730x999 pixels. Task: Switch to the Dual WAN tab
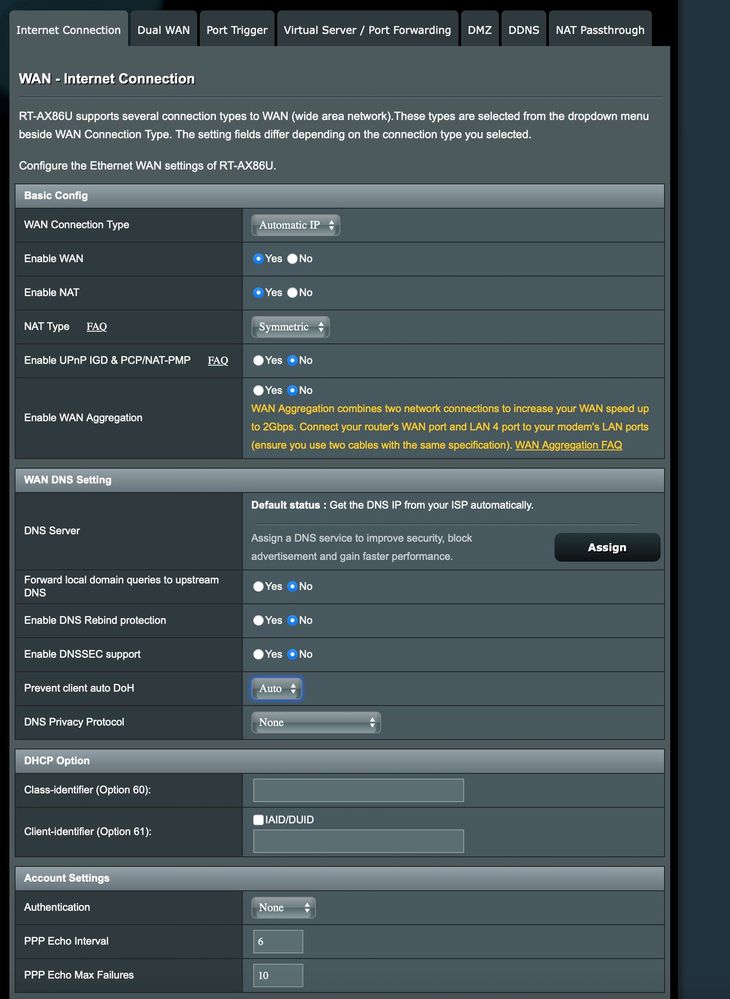click(163, 30)
